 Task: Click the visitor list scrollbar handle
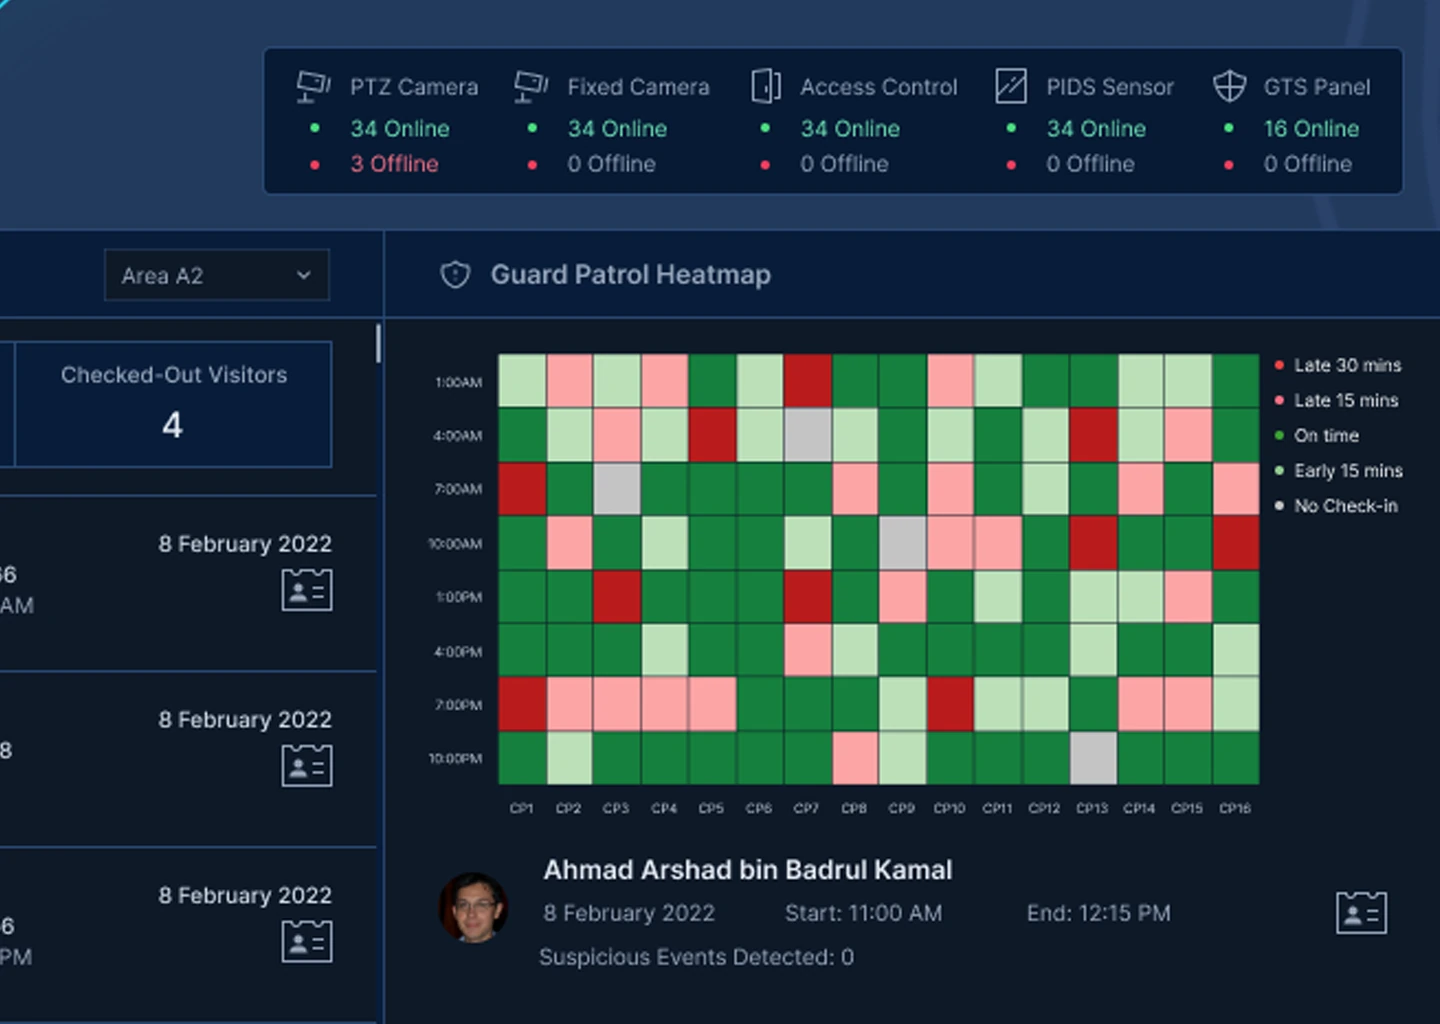tap(378, 343)
